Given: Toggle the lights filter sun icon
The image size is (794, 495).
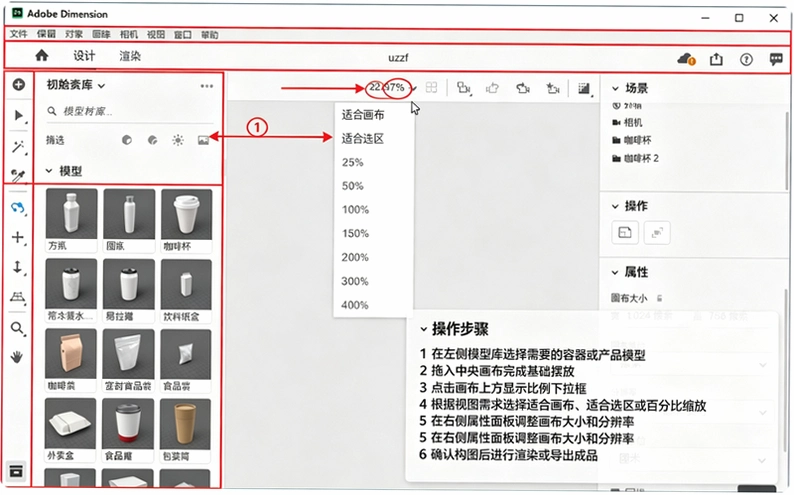Looking at the screenshot, I should pyautogui.click(x=178, y=140).
